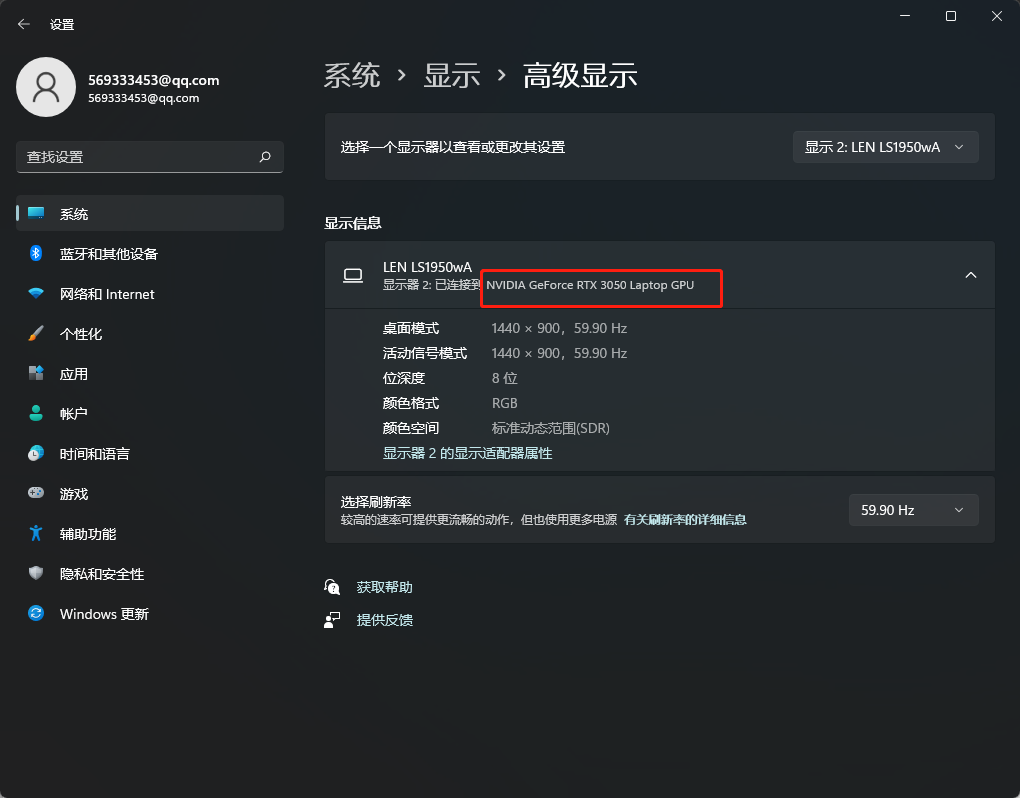Go to Windows 更新
This screenshot has width=1020, height=798.
coord(150,614)
